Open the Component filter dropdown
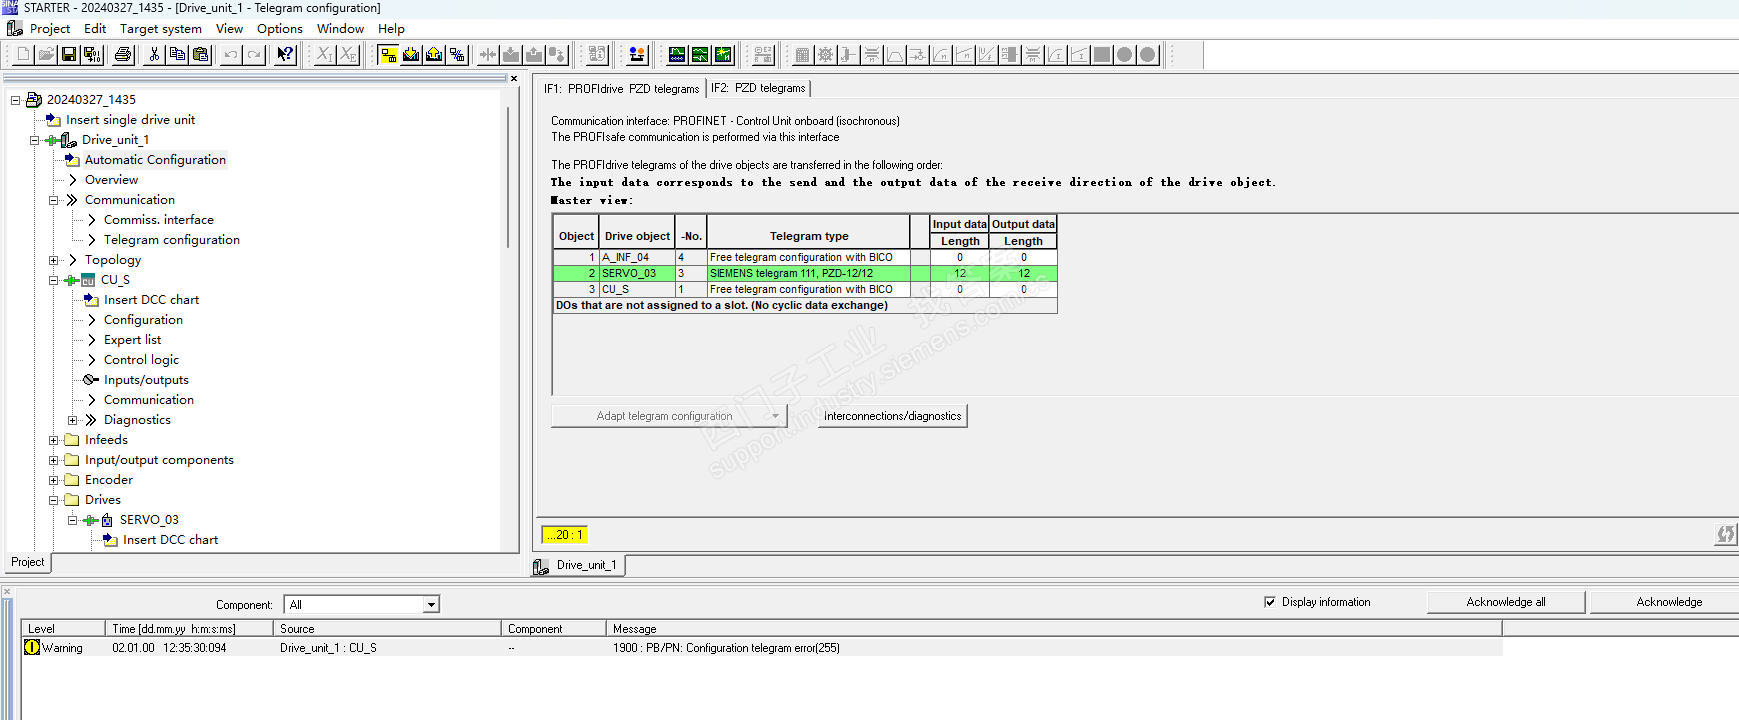 pos(431,604)
